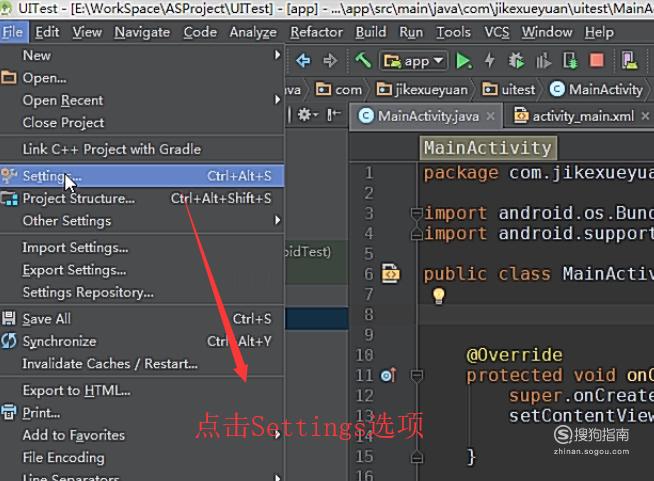
Task: Choose Link C++ Project with Gradle
Action: 142,149
